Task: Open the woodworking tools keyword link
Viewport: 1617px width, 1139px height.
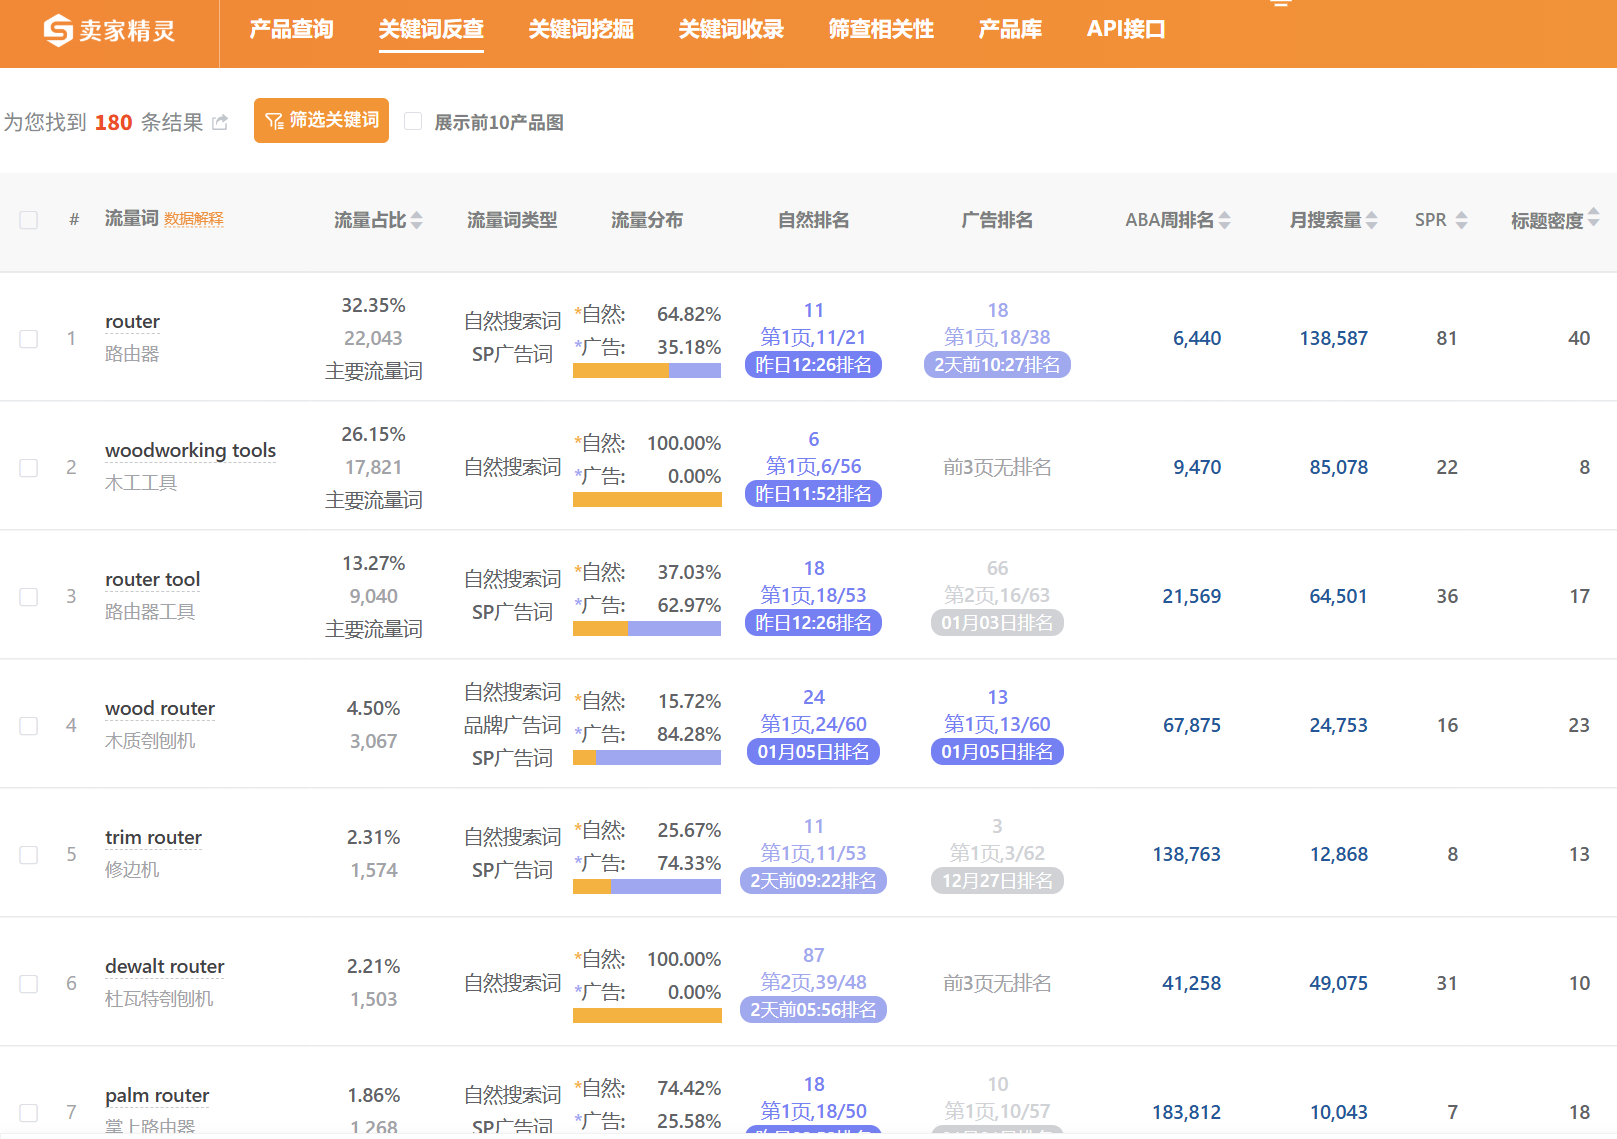Action: point(190,451)
